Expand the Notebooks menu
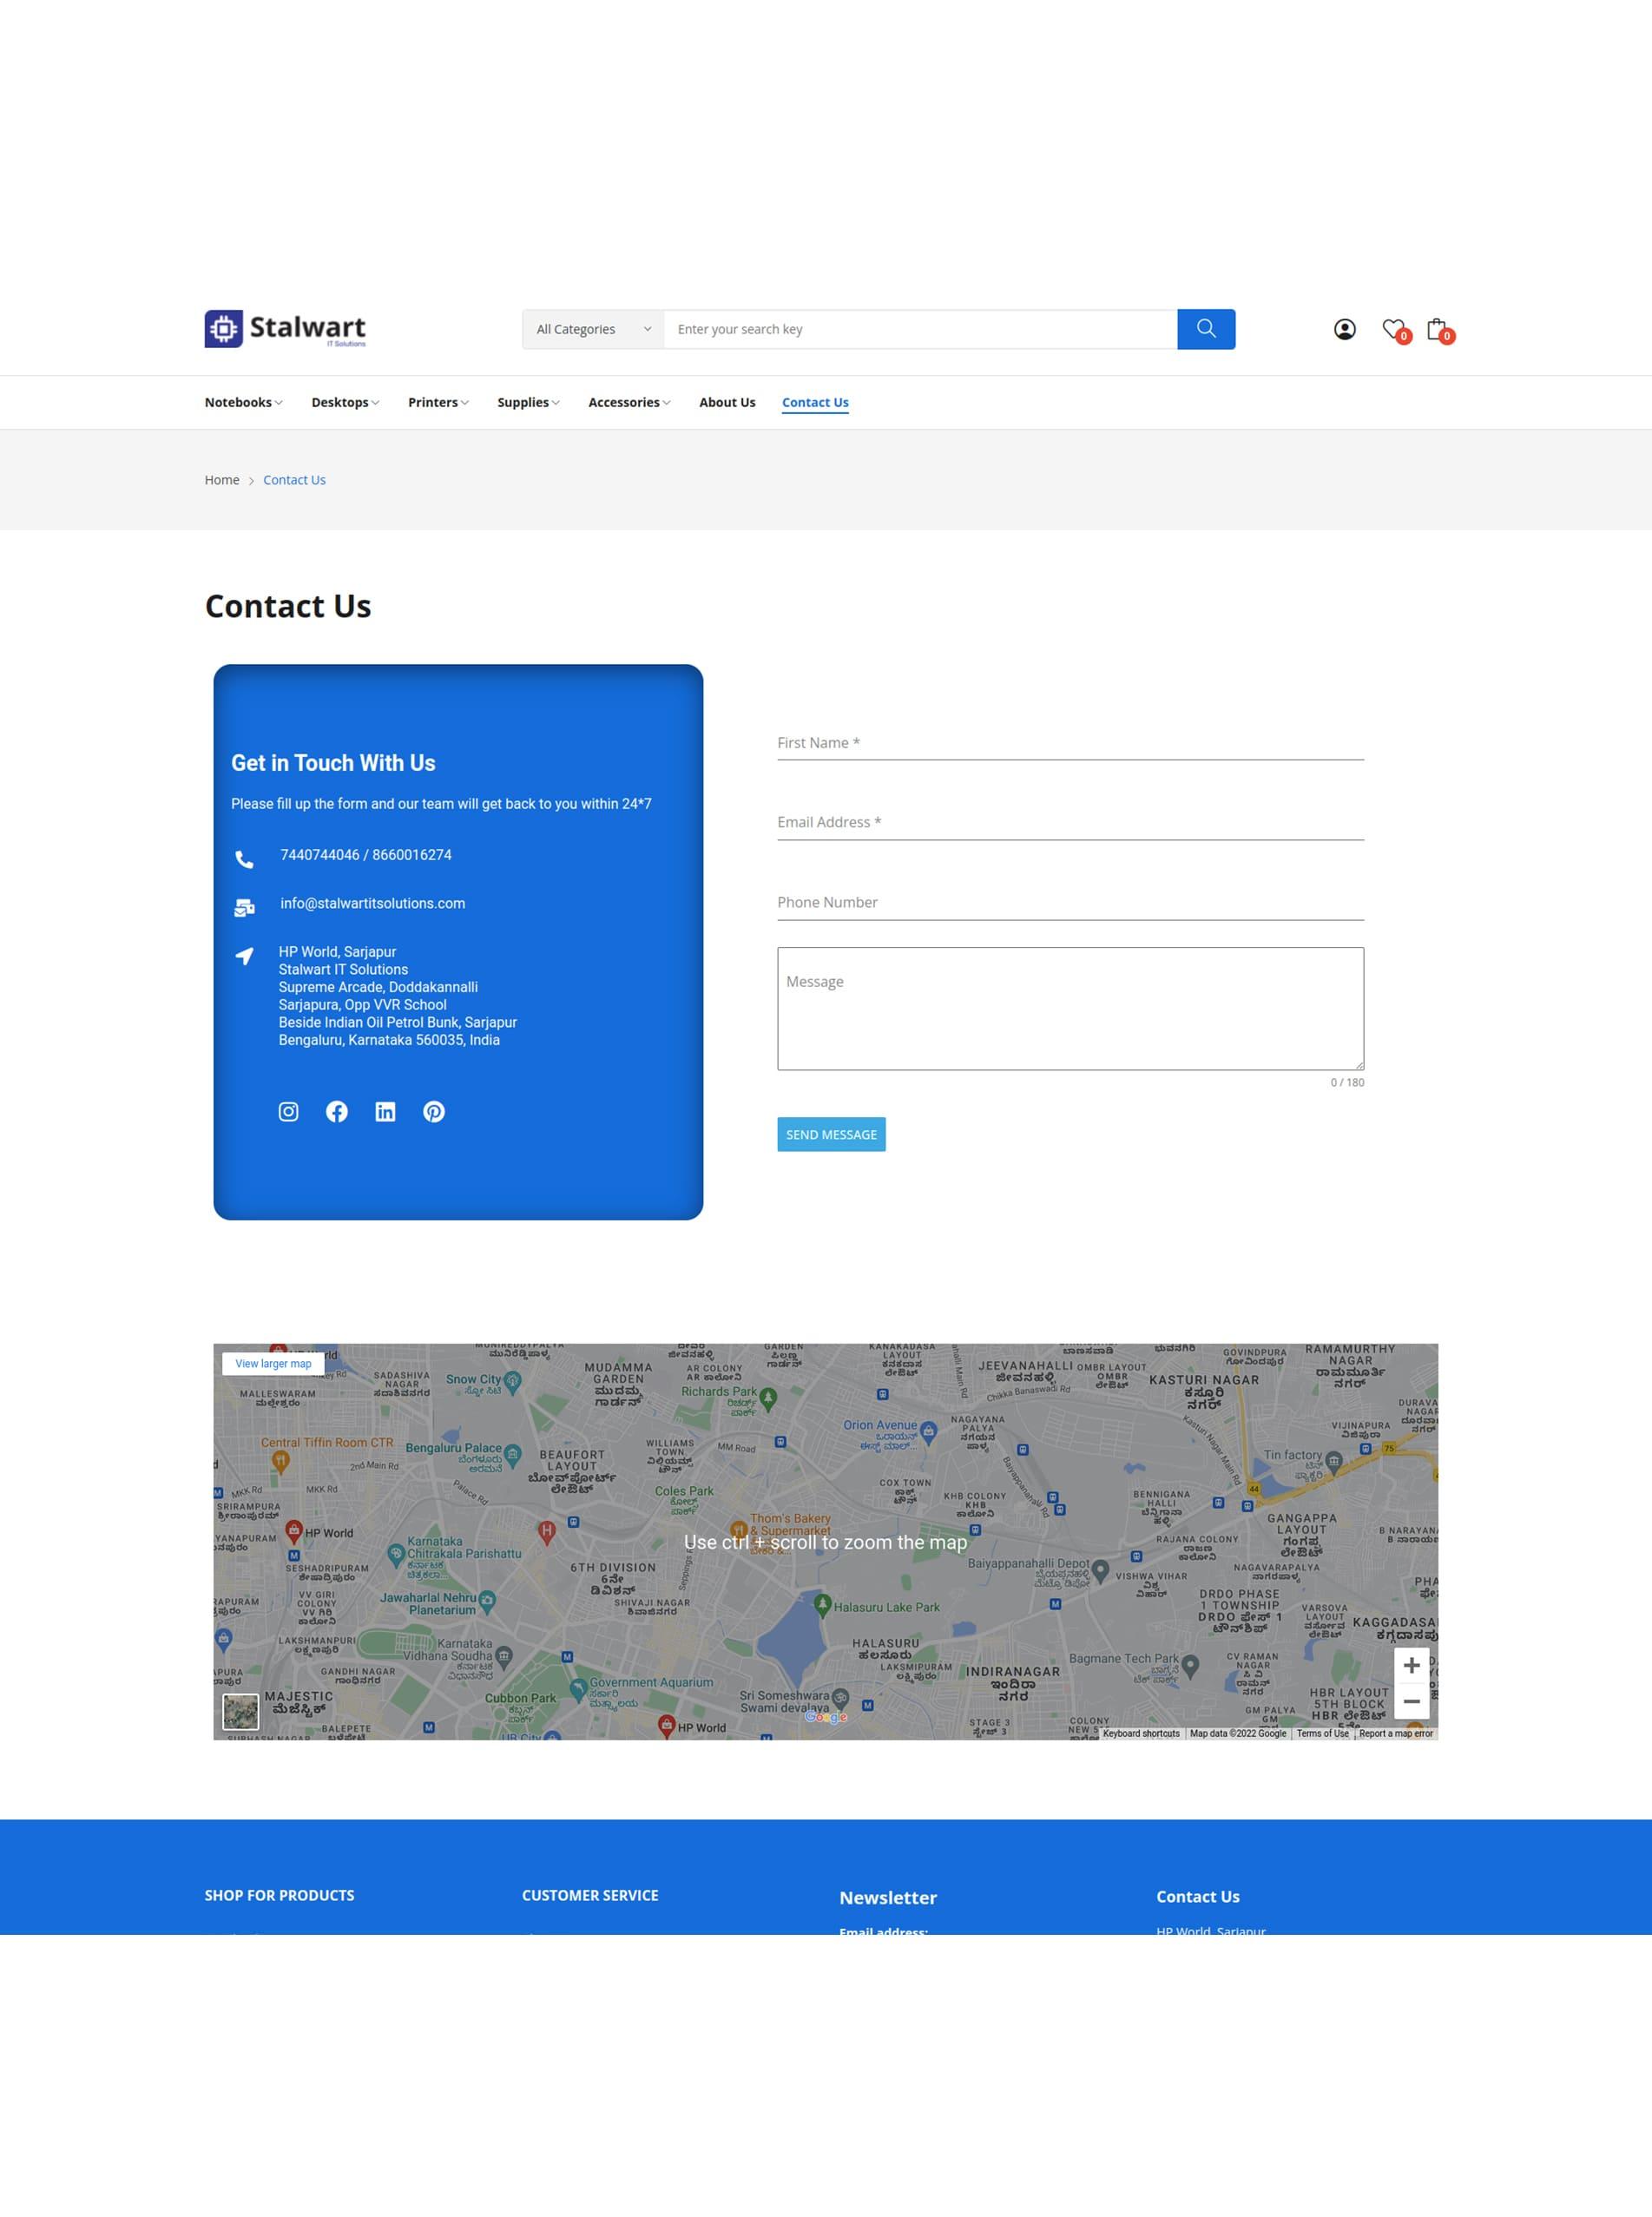 [x=243, y=402]
